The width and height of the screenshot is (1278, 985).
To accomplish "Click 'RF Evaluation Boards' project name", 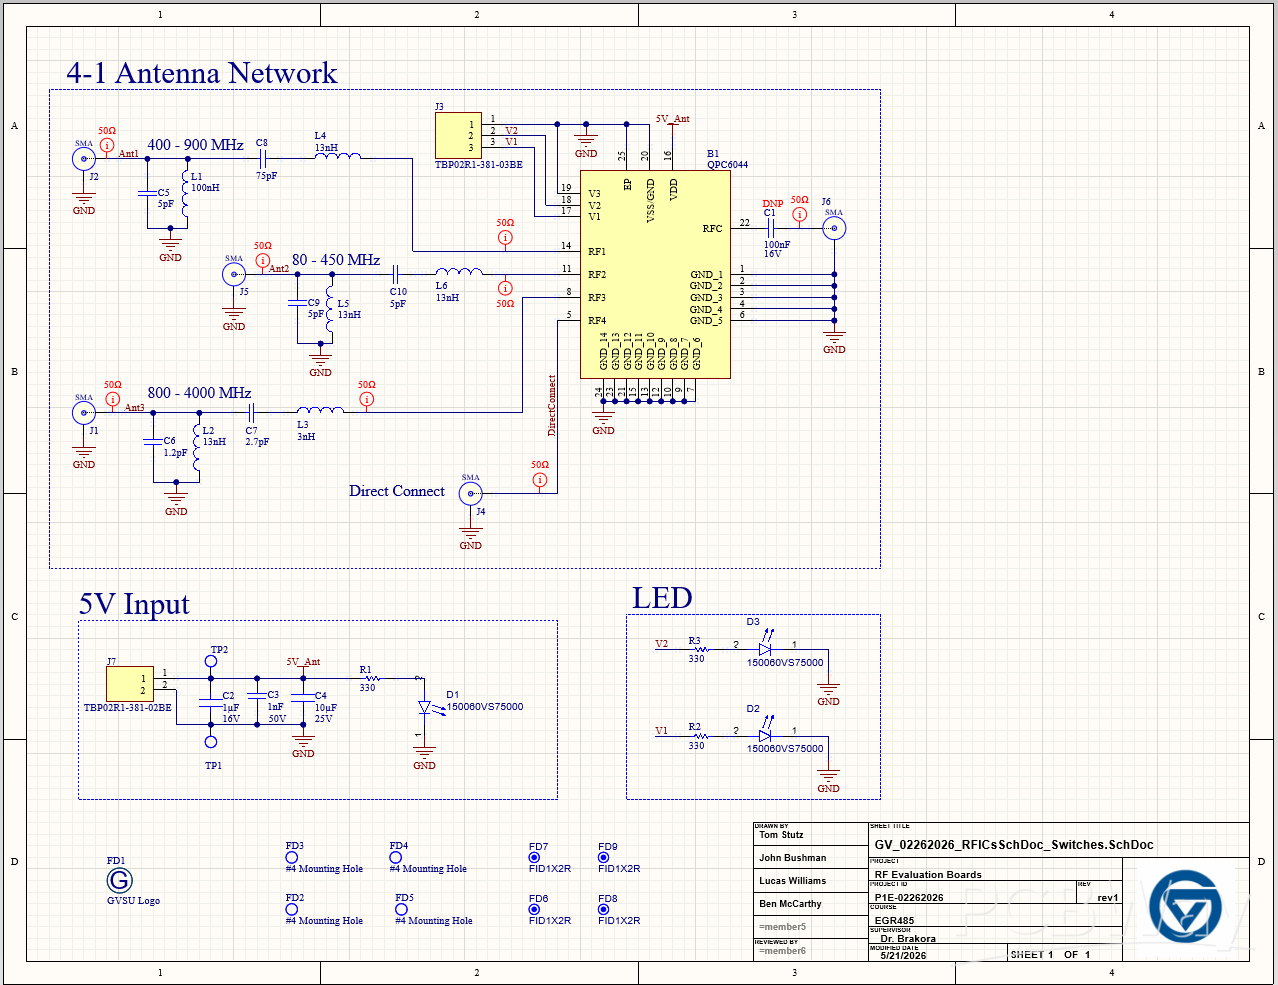I will click(x=928, y=875).
